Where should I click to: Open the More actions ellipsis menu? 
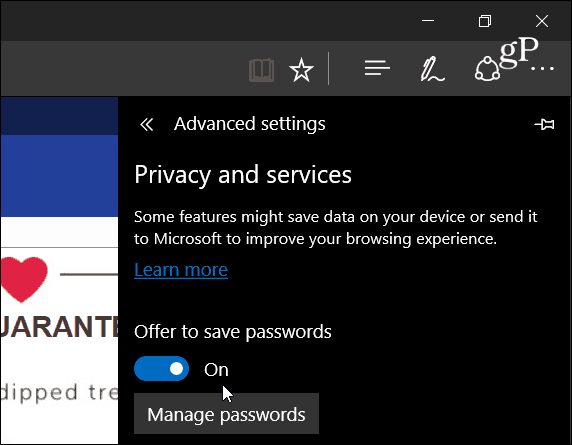tap(542, 68)
